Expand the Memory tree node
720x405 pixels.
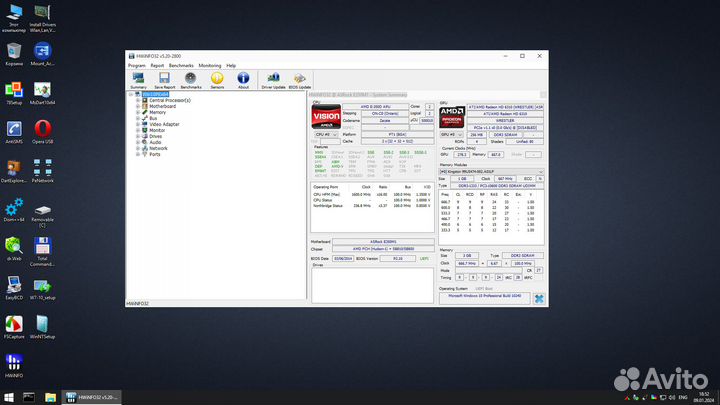(x=138, y=112)
